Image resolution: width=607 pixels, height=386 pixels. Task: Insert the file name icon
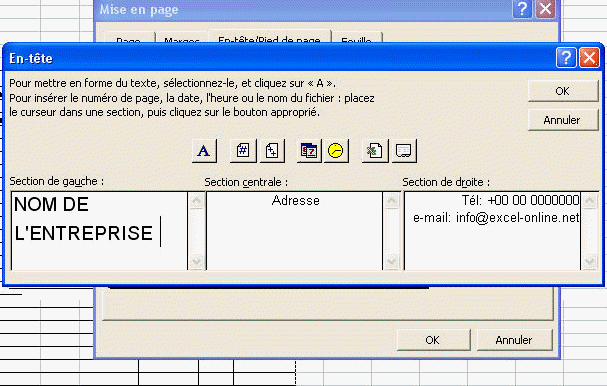point(375,151)
